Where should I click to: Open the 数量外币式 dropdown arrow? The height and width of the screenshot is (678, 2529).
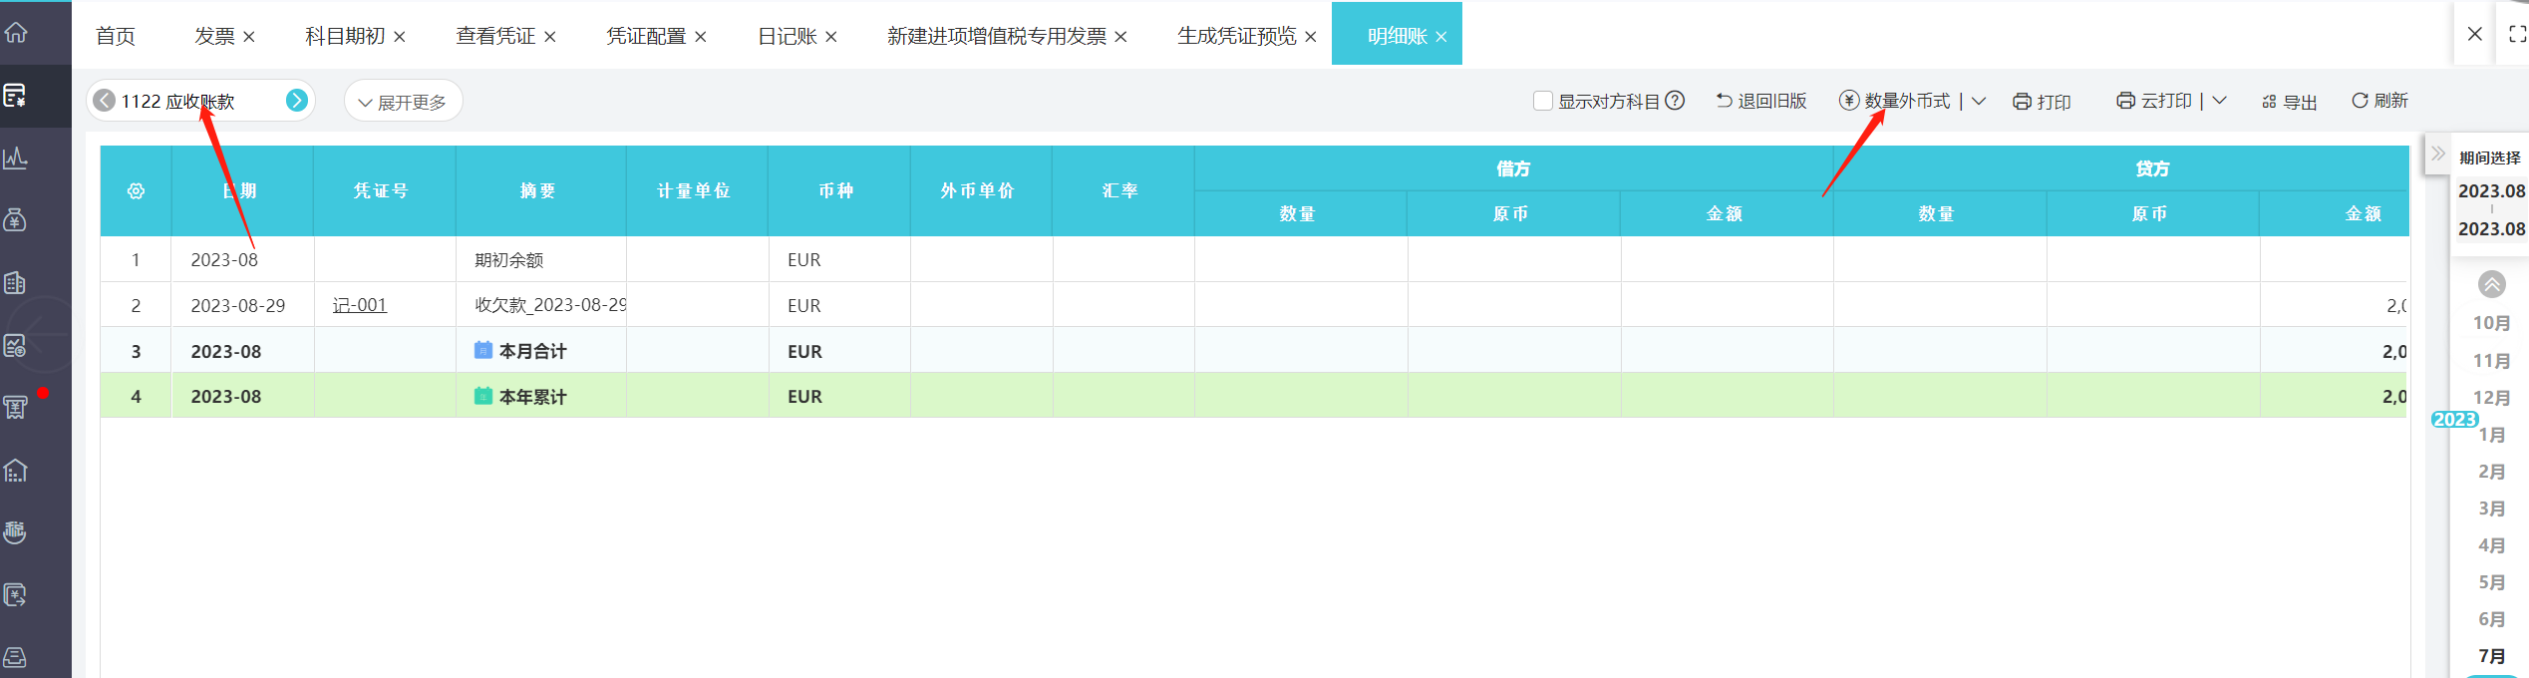tap(1978, 101)
